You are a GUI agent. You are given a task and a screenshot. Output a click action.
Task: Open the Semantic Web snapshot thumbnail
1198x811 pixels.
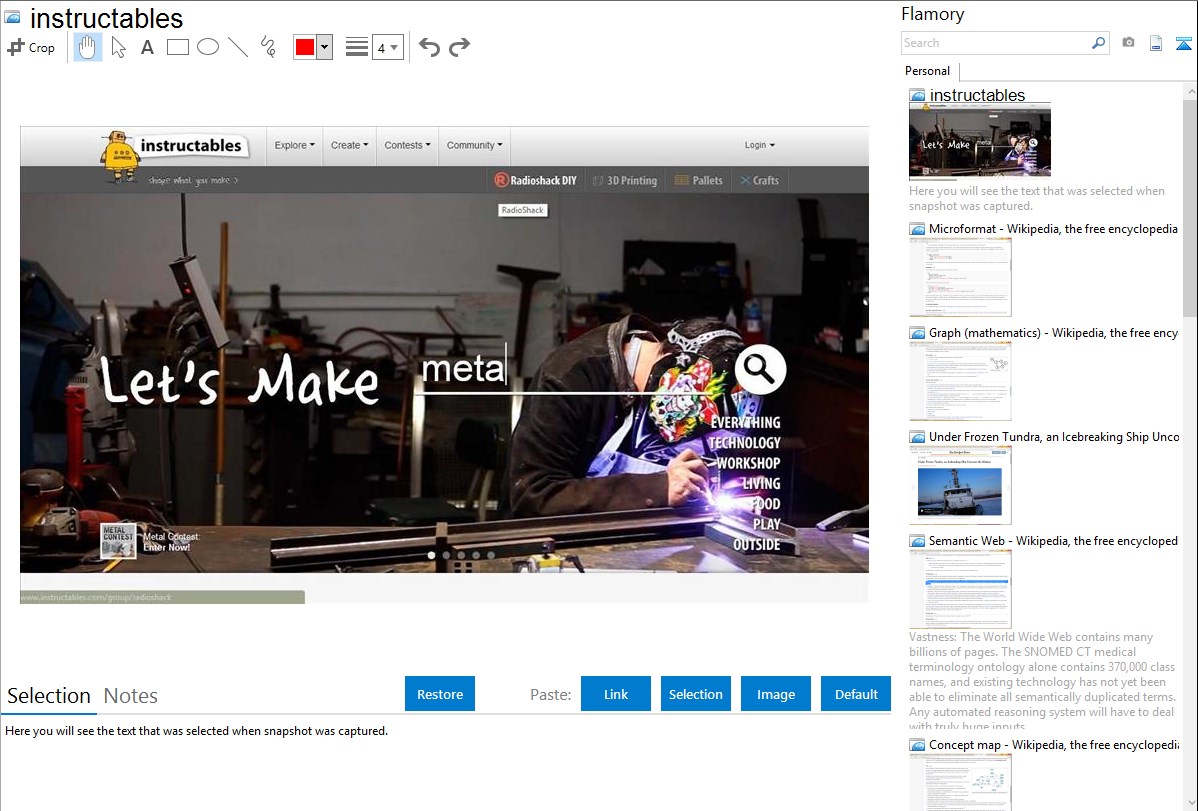(x=960, y=588)
